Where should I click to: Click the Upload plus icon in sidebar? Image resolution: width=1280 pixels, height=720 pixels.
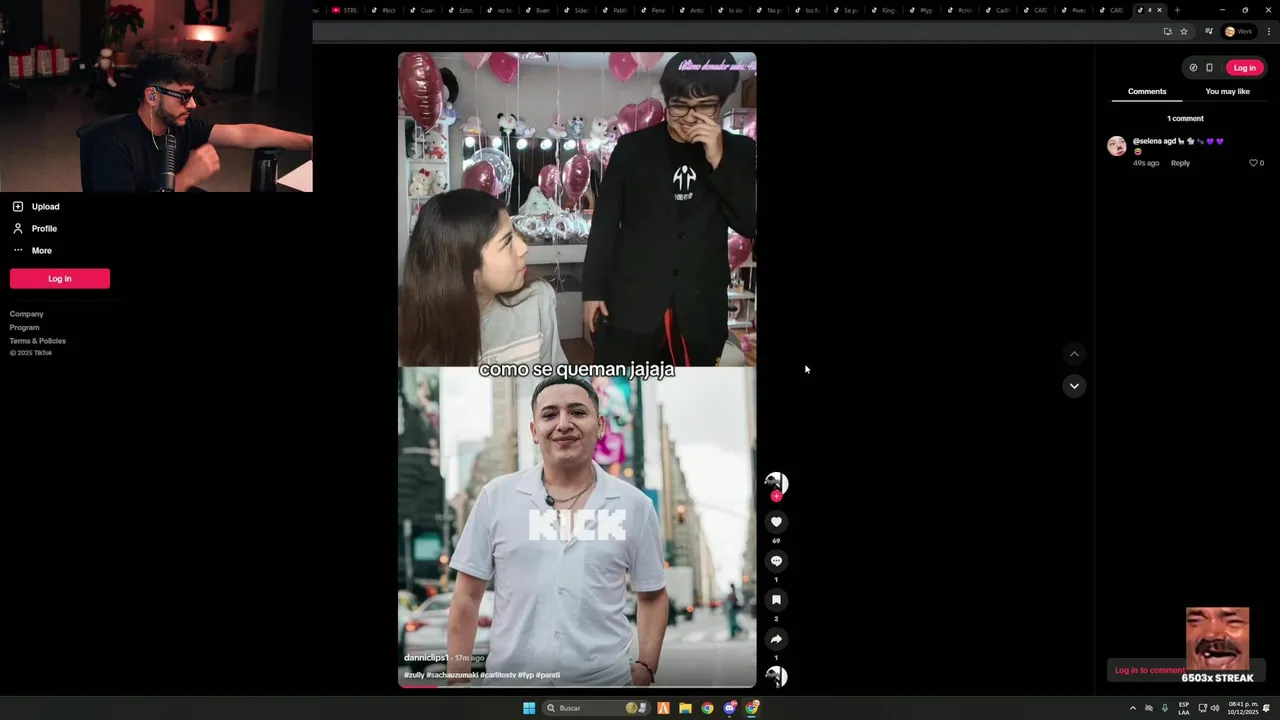pyautogui.click(x=18, y=207)
